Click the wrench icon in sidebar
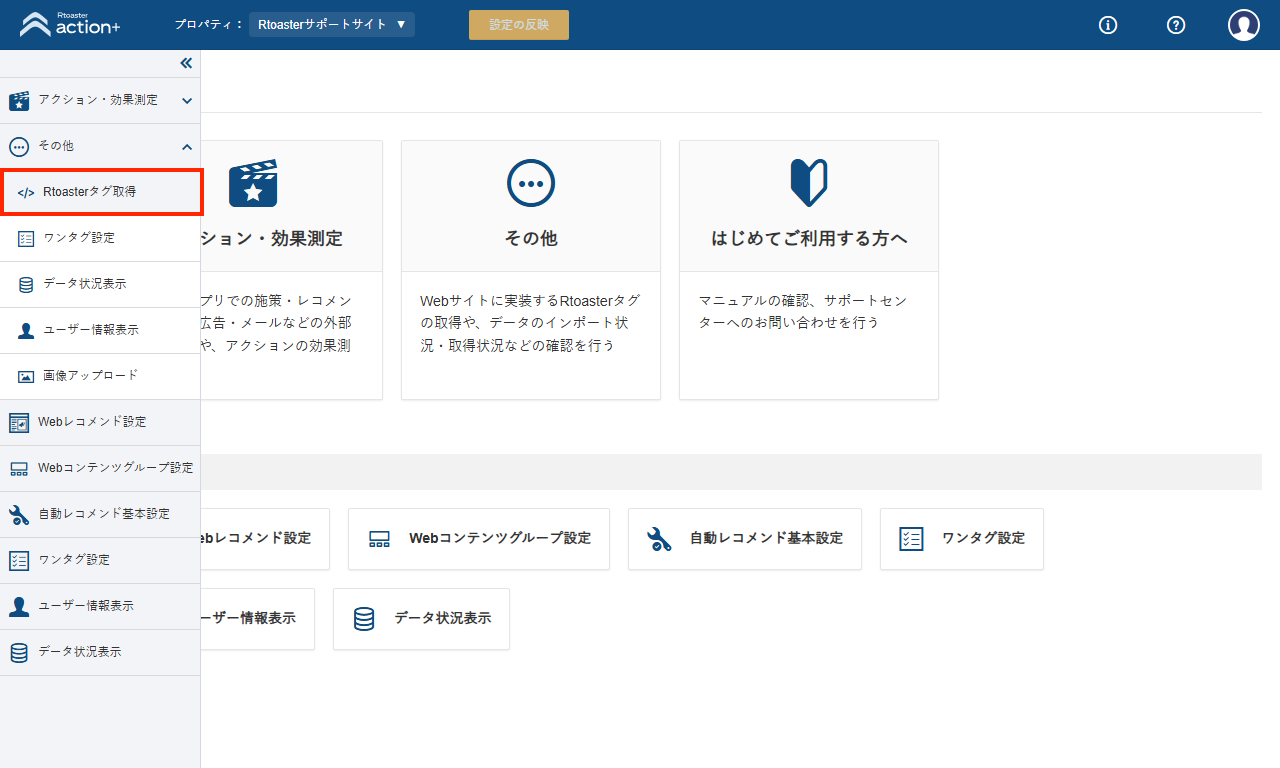The width and height of the screenshot is (1280, 768). [x=19, y=515]
